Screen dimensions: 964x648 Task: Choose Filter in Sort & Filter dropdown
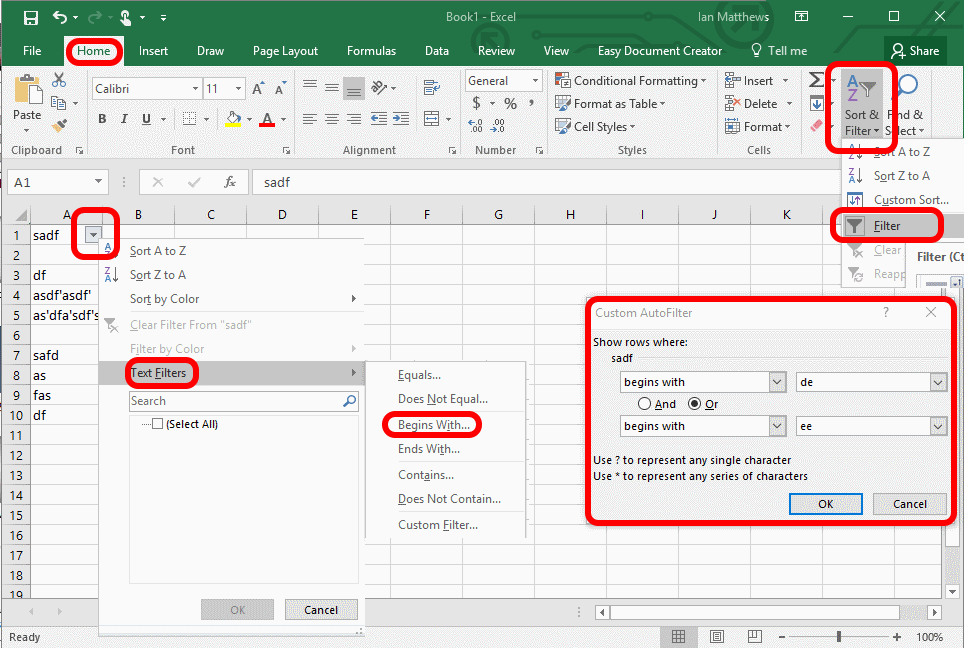tap(887, 226)
